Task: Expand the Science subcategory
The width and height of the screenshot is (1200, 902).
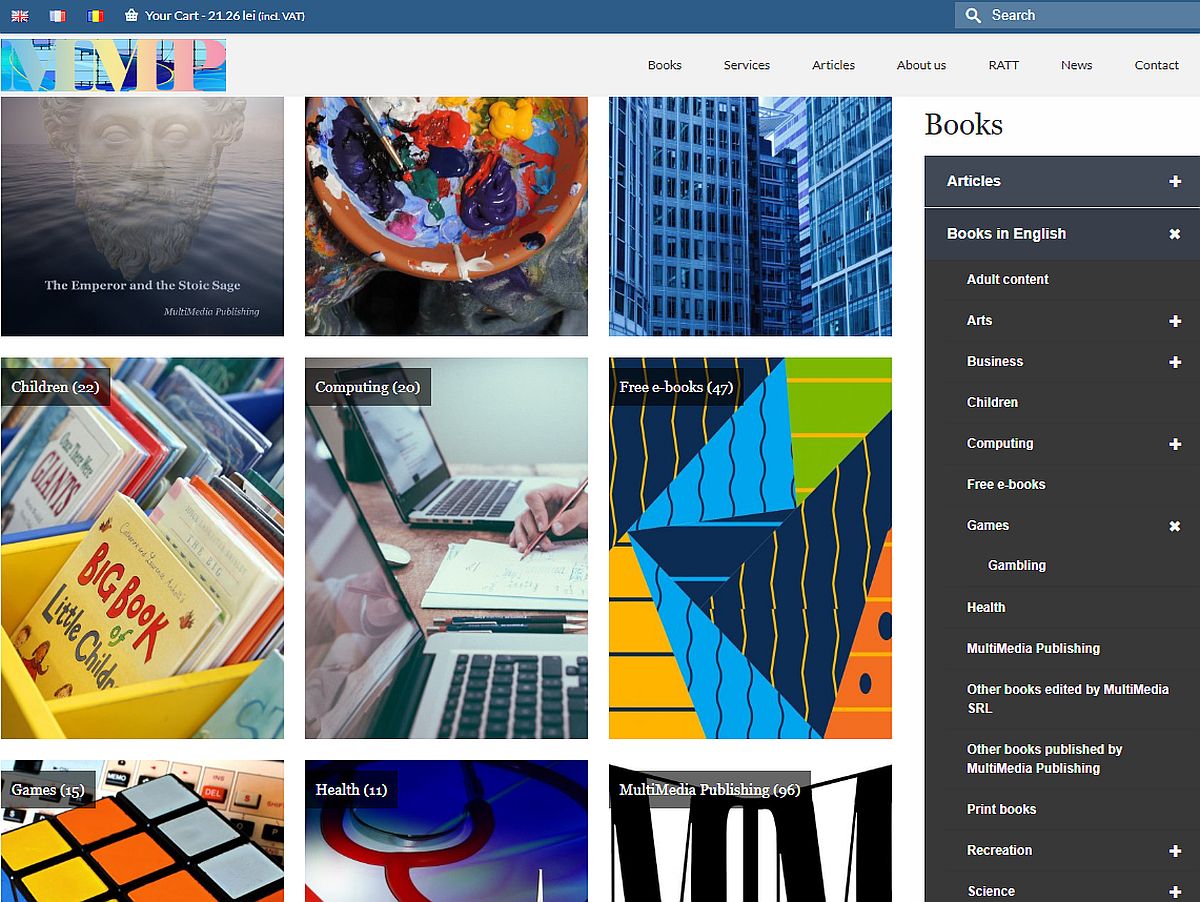Action: pos(1175,892)
